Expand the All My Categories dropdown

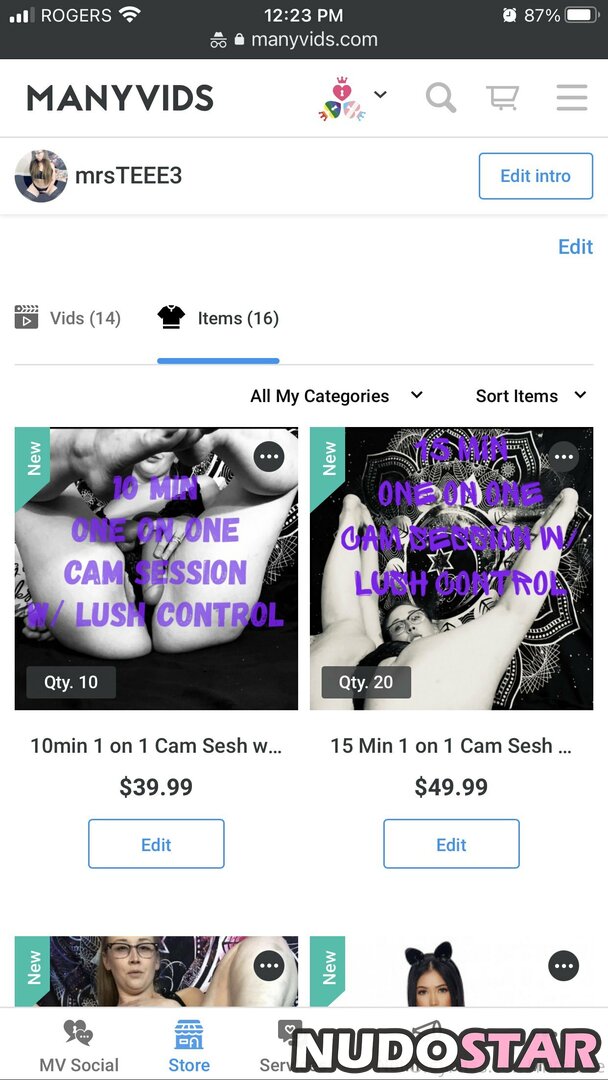pyautogui.click(x=336, y=396)
